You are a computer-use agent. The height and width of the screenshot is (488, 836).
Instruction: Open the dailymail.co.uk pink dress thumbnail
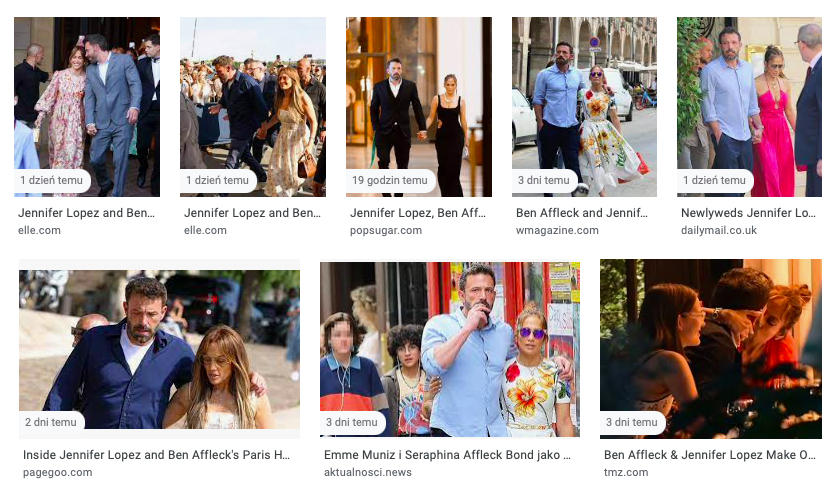point(749,107)
